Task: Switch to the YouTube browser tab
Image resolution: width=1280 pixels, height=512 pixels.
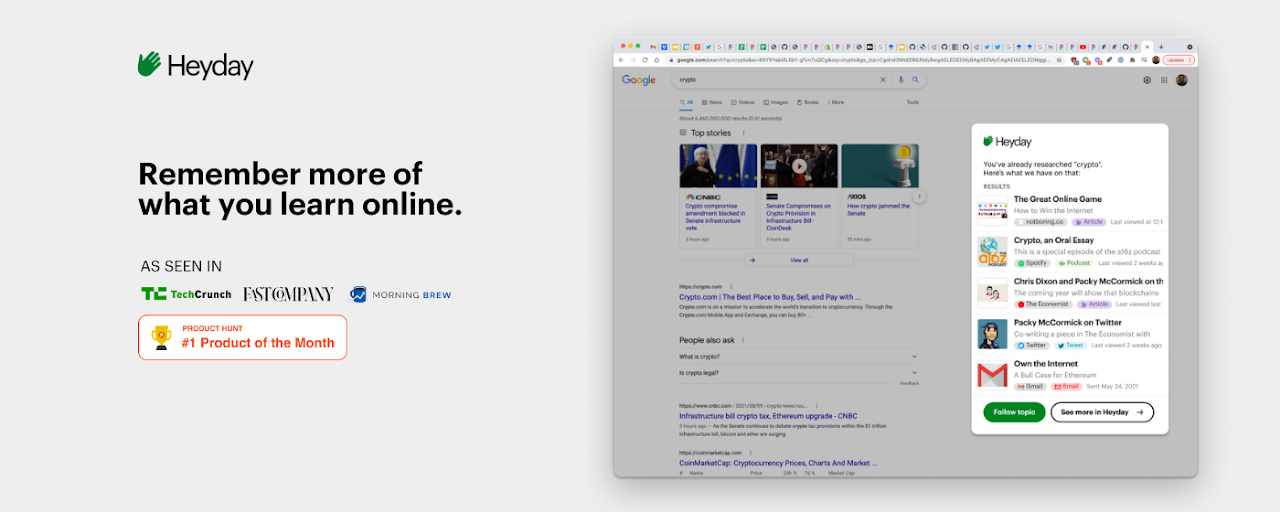Action: tap(1083, 47)
